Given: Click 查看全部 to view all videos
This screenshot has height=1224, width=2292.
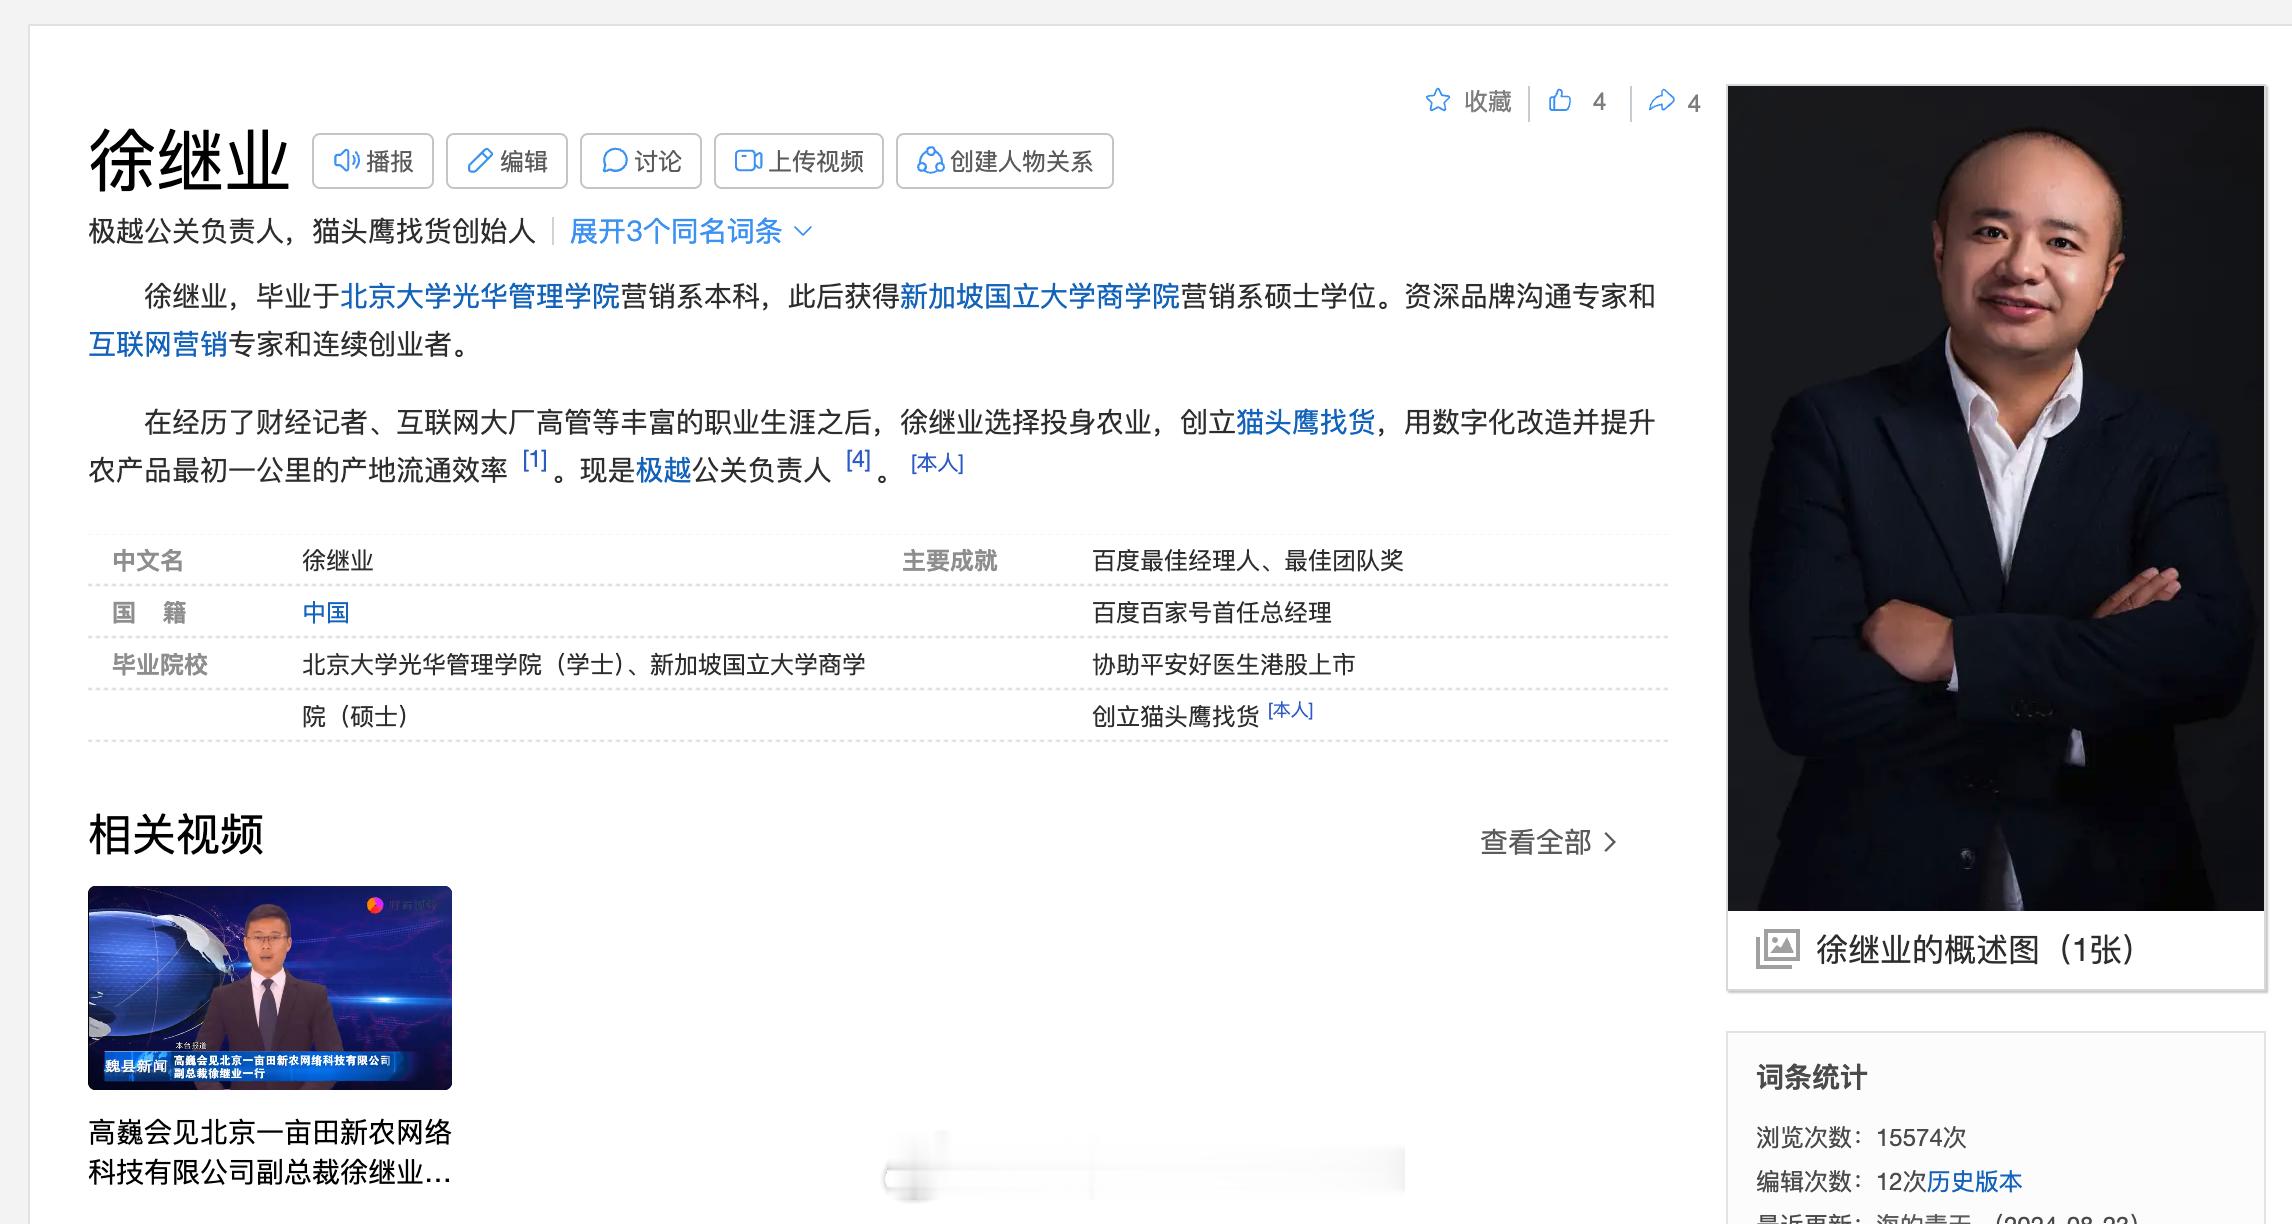Looking at the screenshot, I should (x=1548, y=842).
